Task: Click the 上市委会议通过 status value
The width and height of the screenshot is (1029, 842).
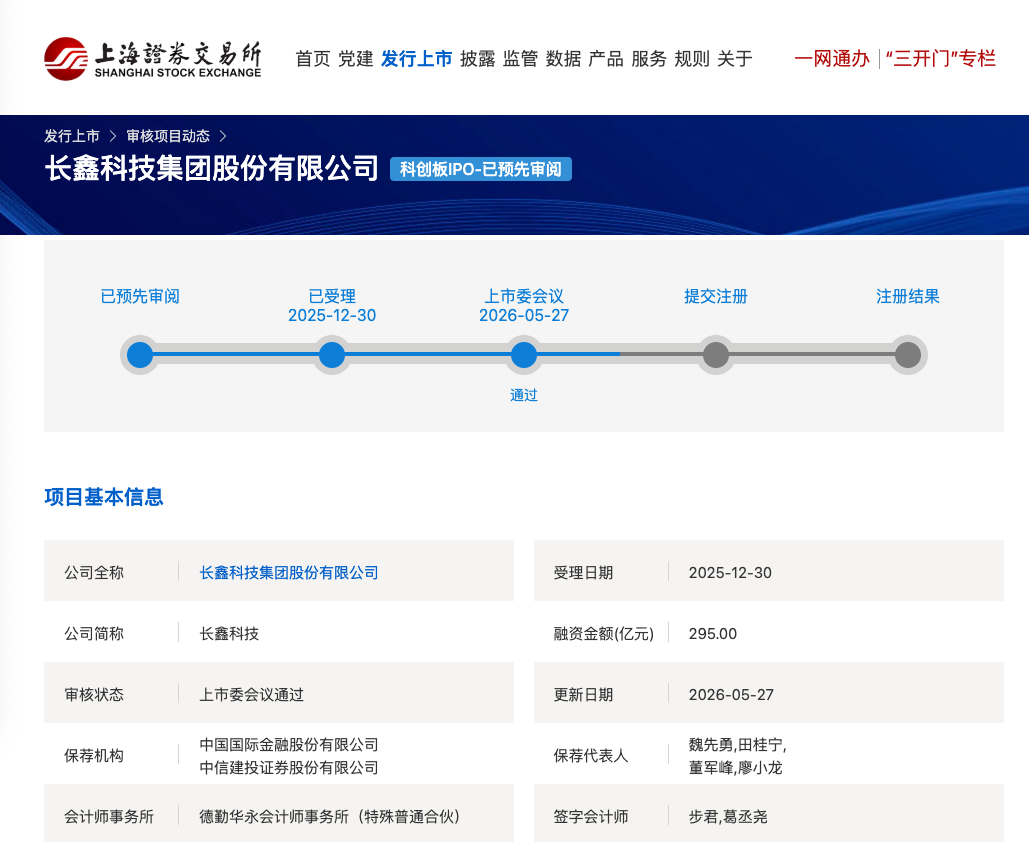Action: [x=251, y=695]
